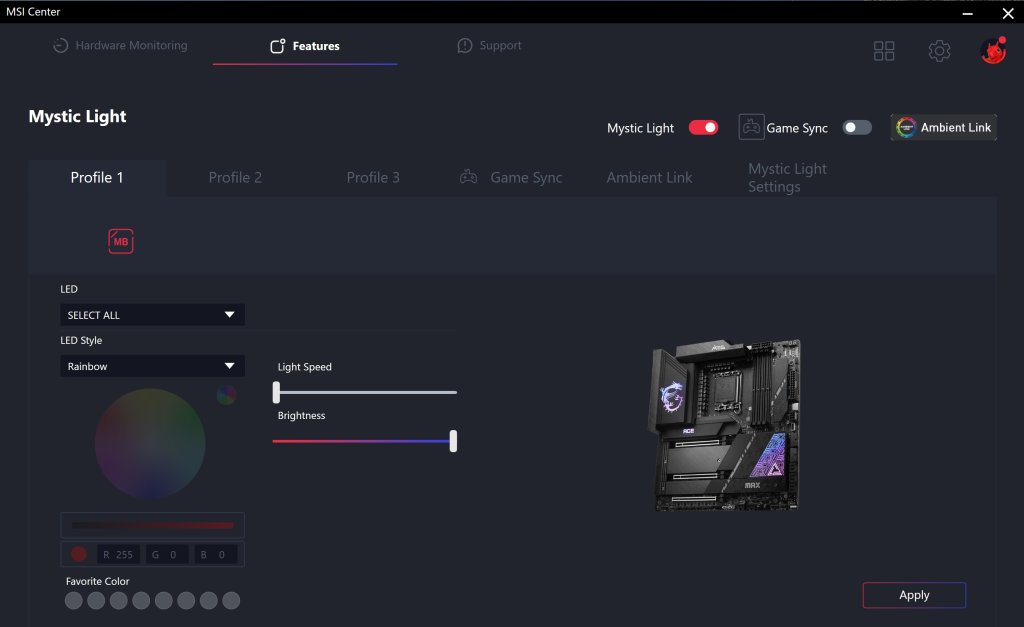Click the motherboard preview image

[724, 425]
